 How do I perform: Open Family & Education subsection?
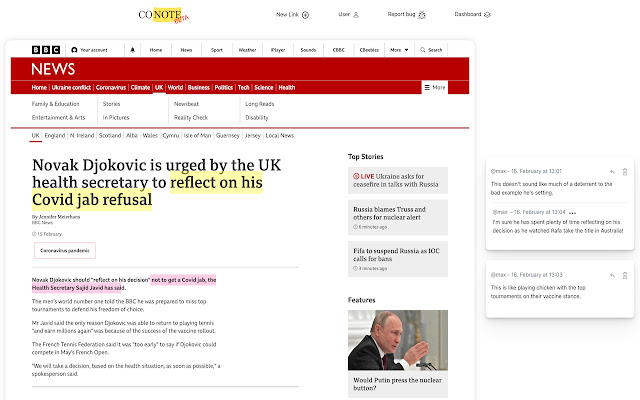56,104
